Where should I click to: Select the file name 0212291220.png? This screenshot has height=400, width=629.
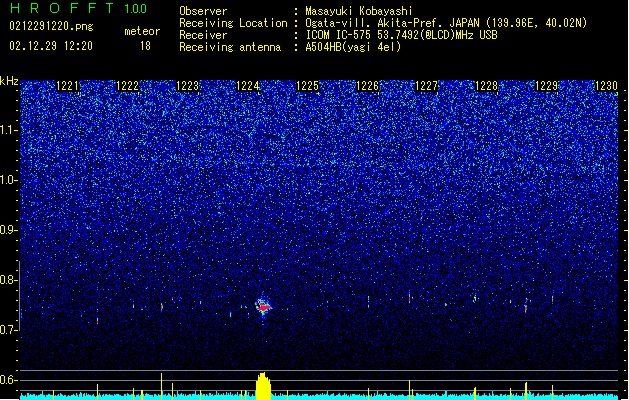coord(51,26)
